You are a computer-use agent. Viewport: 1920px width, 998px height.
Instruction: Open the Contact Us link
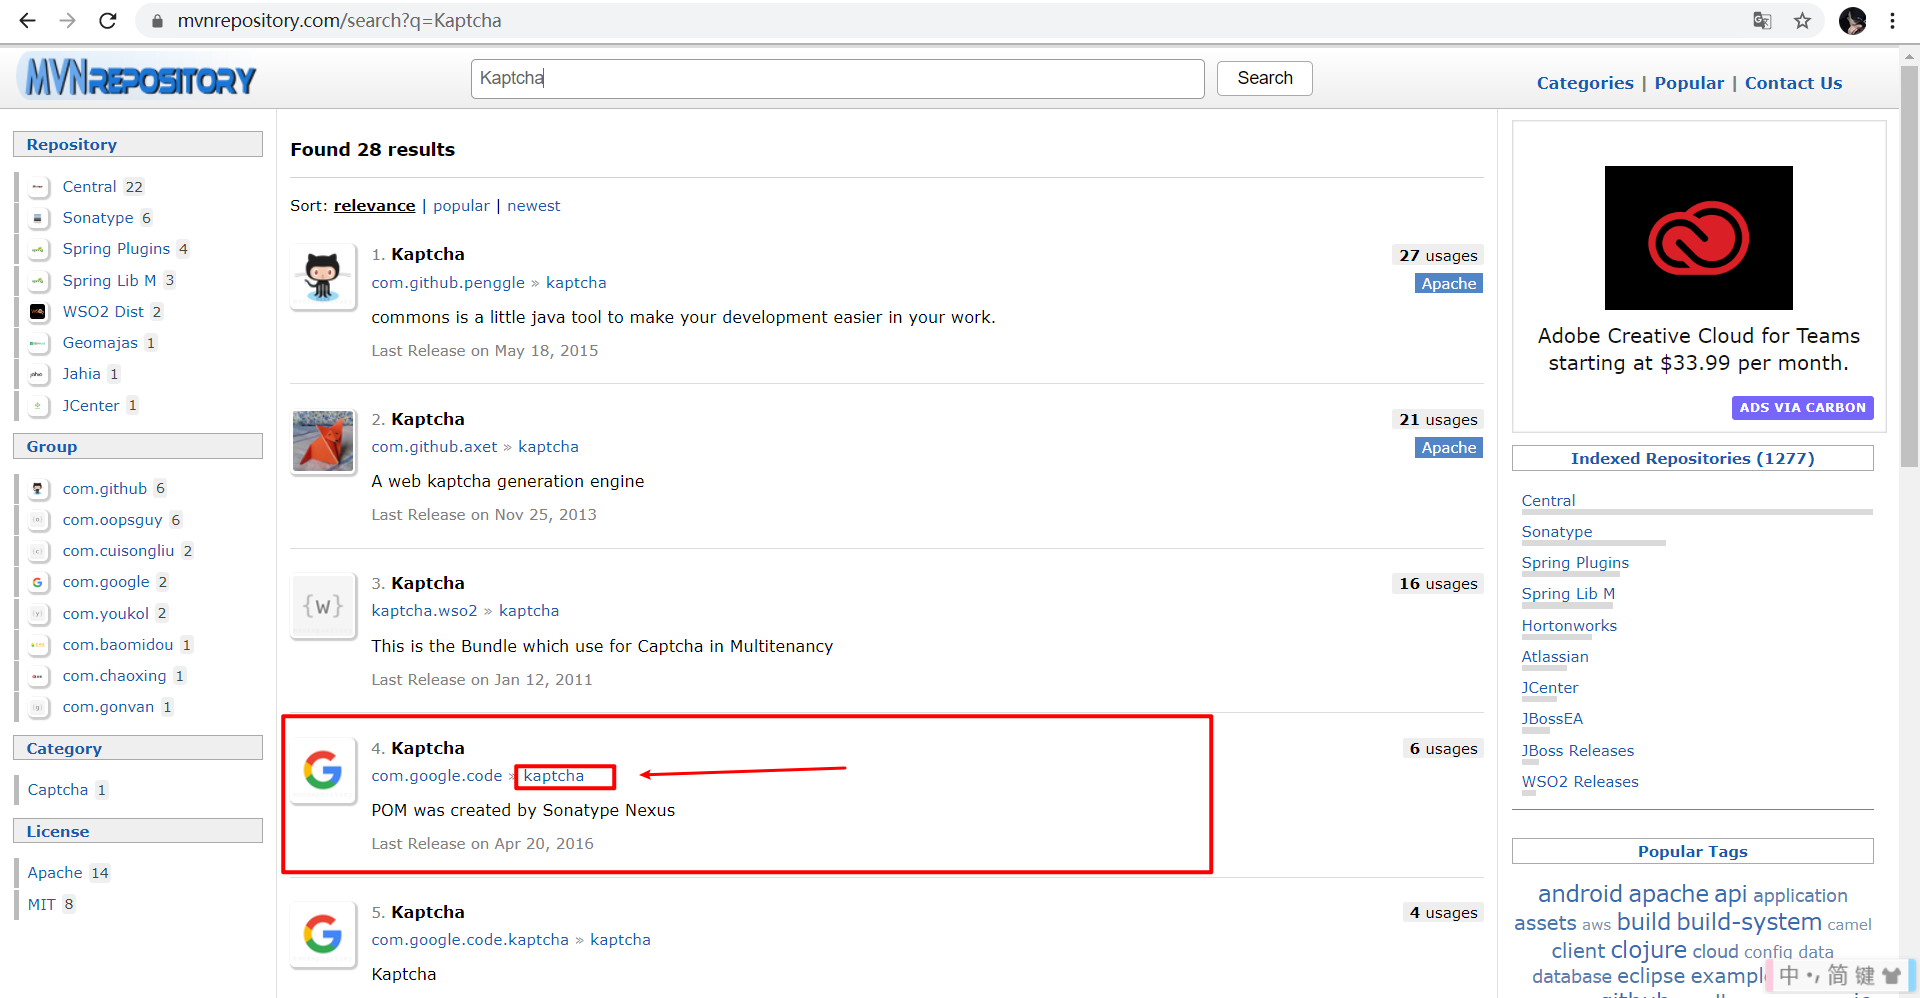[x=1793, y=83]
